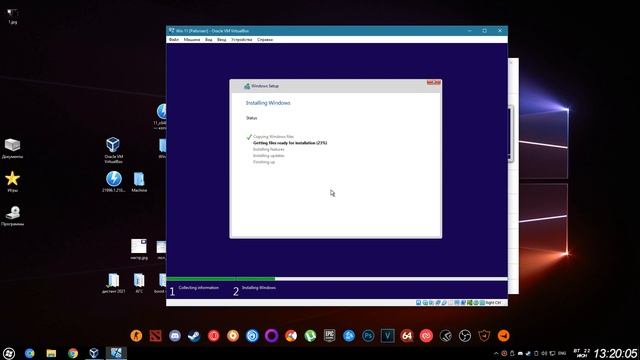Click the 'Copying Windows files' completed step

pyautogui.click(x=273, y=137)
